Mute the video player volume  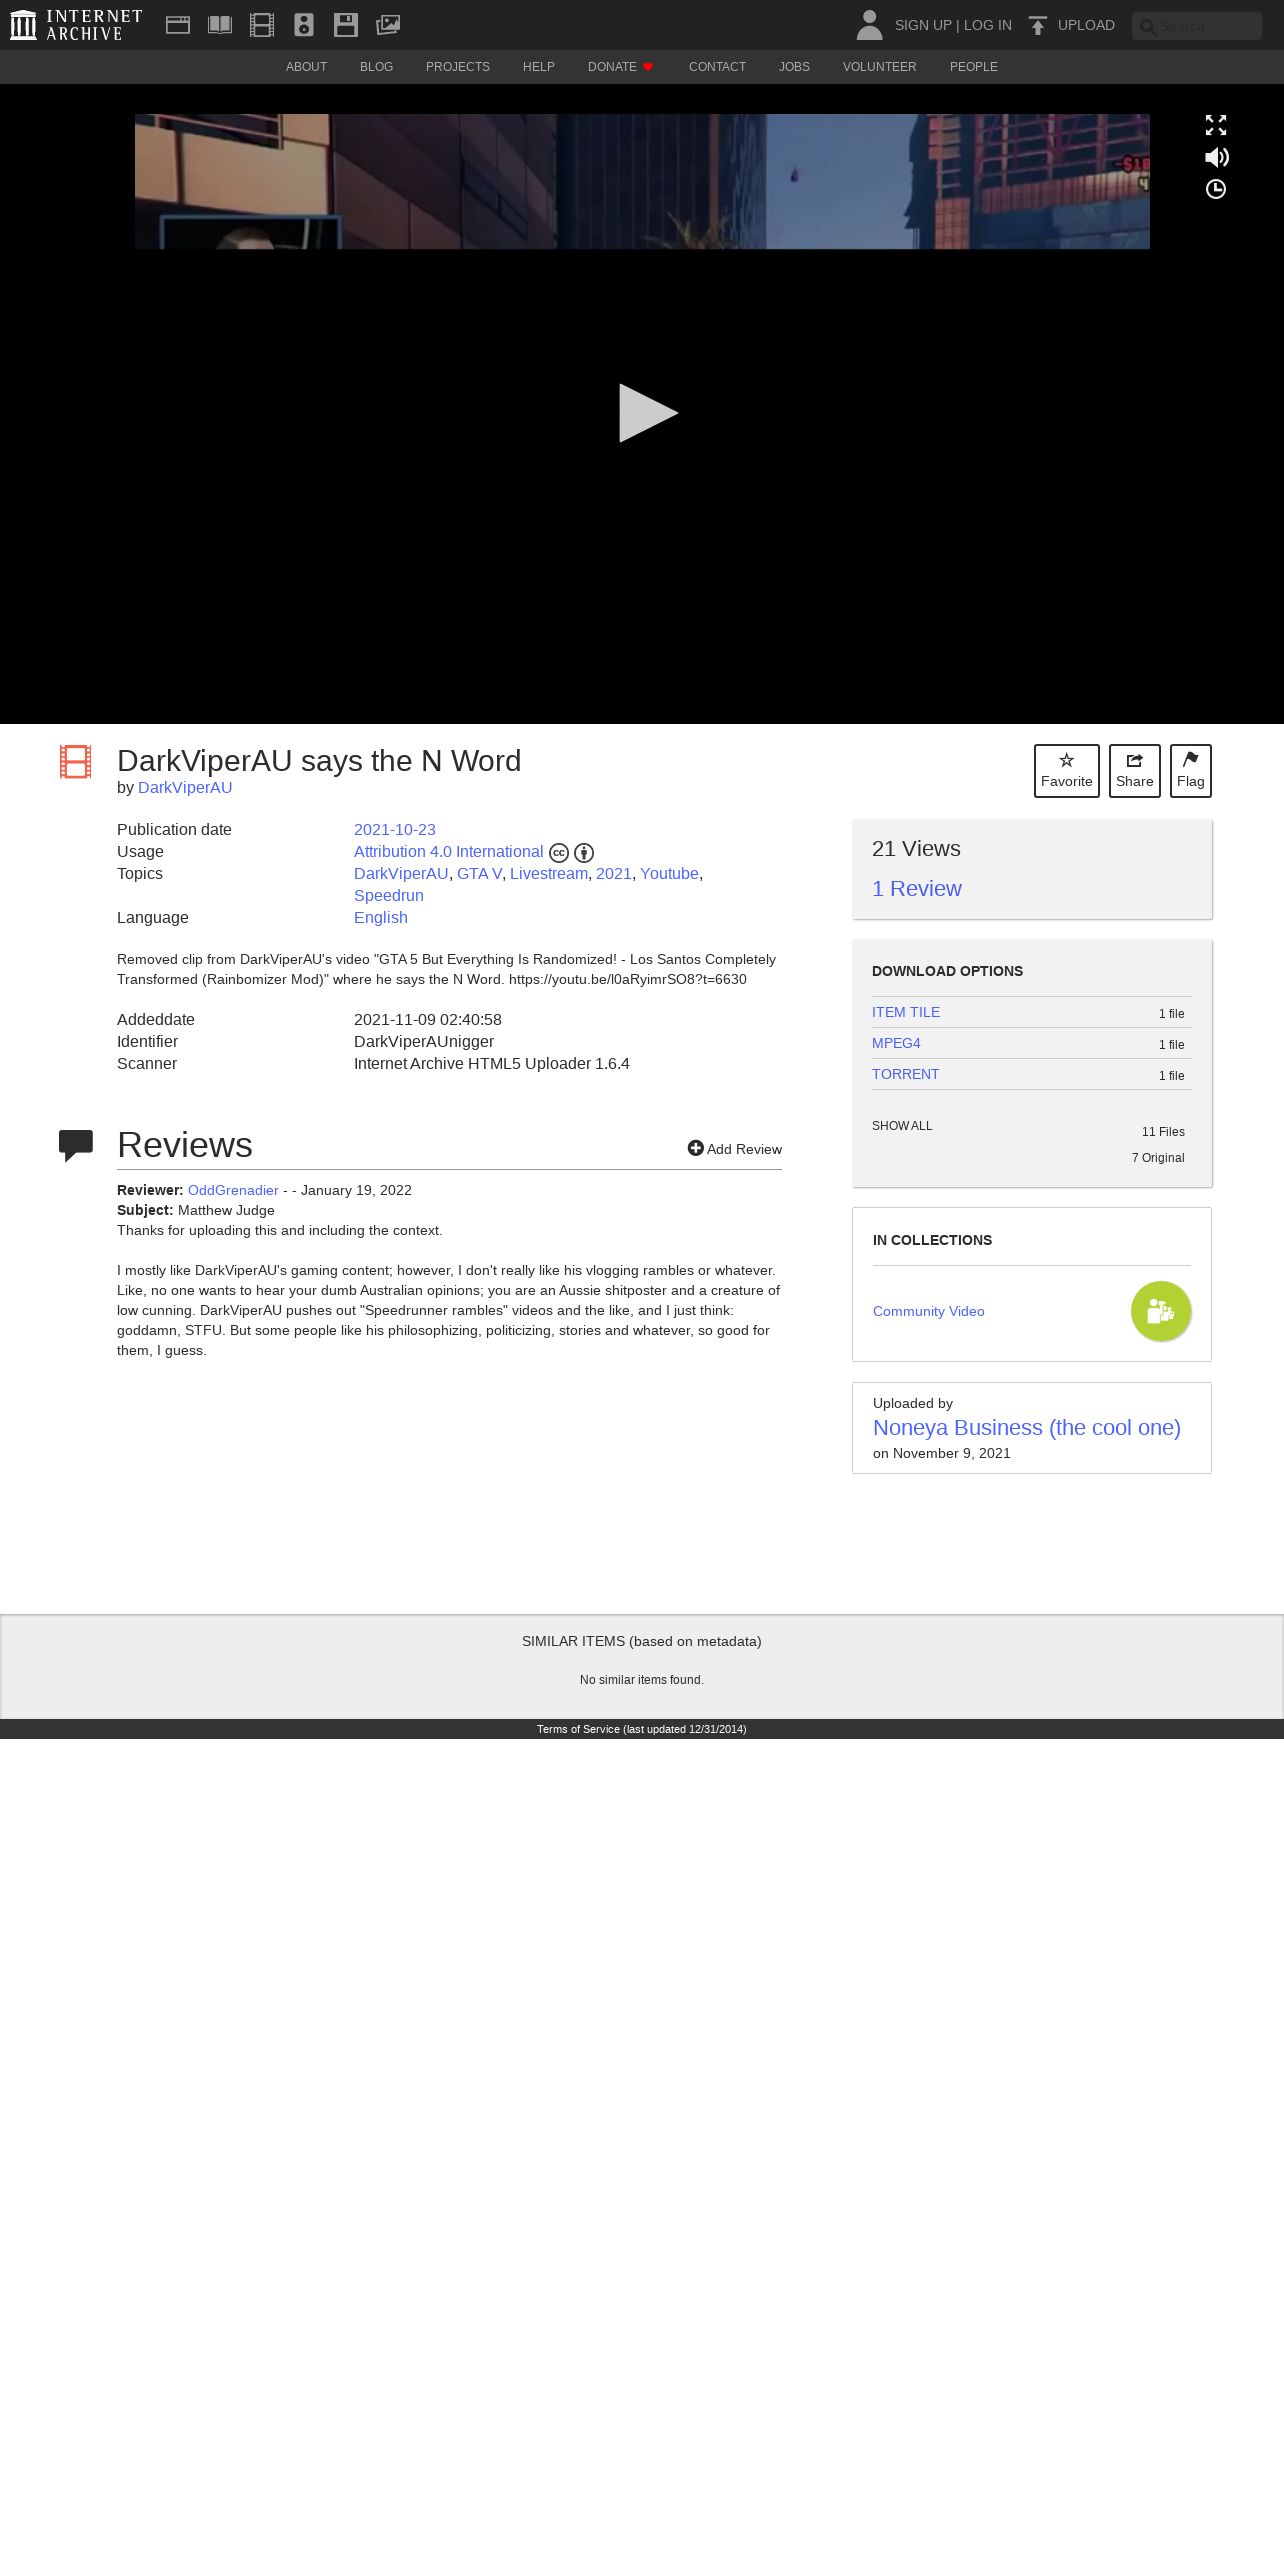[x=1216, y=157]
